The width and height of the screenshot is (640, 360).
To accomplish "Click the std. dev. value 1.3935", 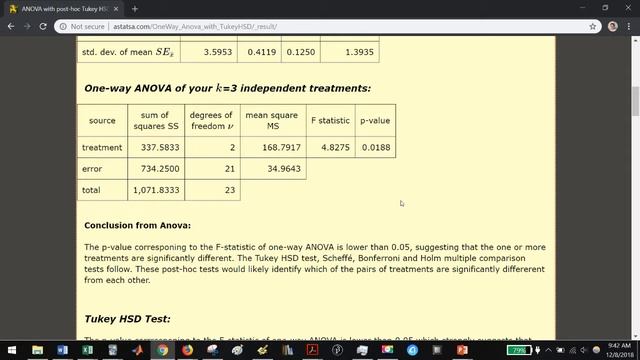I will point(359,52).
